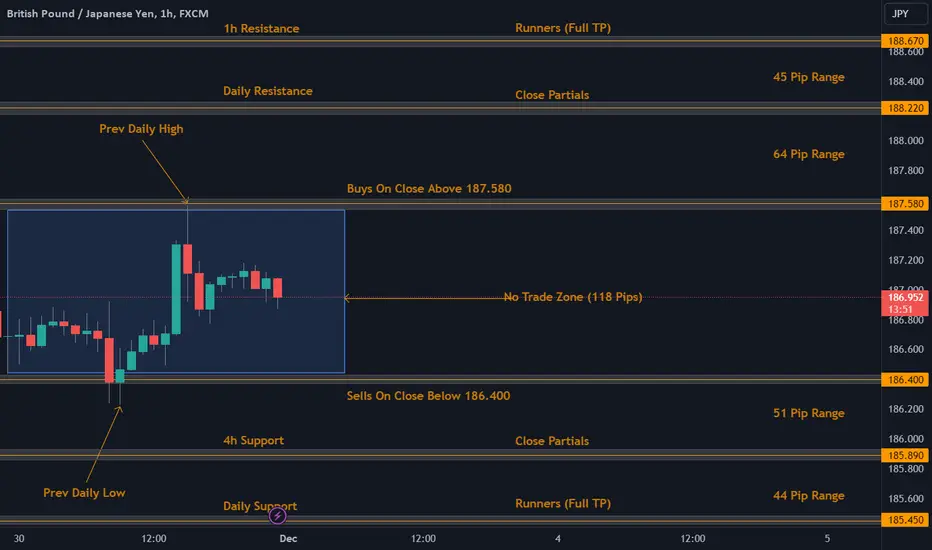
Task: Click the tall green breakout candle
Action: (177, 288)
